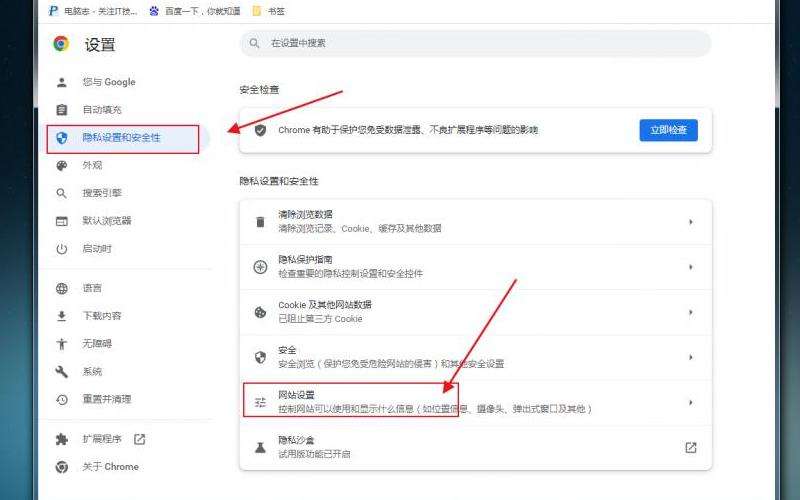Image resolution: width=800 pixels, height=500 pixels.
Task: Click the browser window icon for 默认浏览器
Action: point(62,221)
